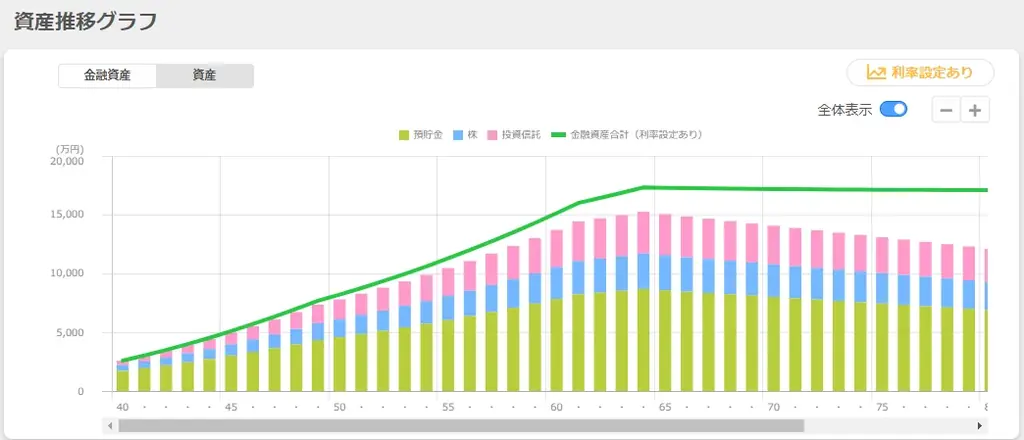Click the zoom in plus button
1024x440 pixels.
[975, 110]
